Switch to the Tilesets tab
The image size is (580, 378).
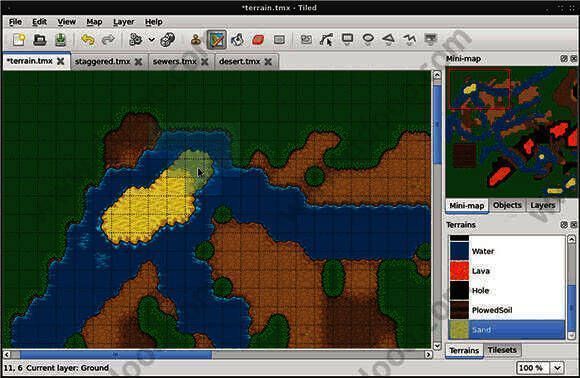(x=502, y=350)
